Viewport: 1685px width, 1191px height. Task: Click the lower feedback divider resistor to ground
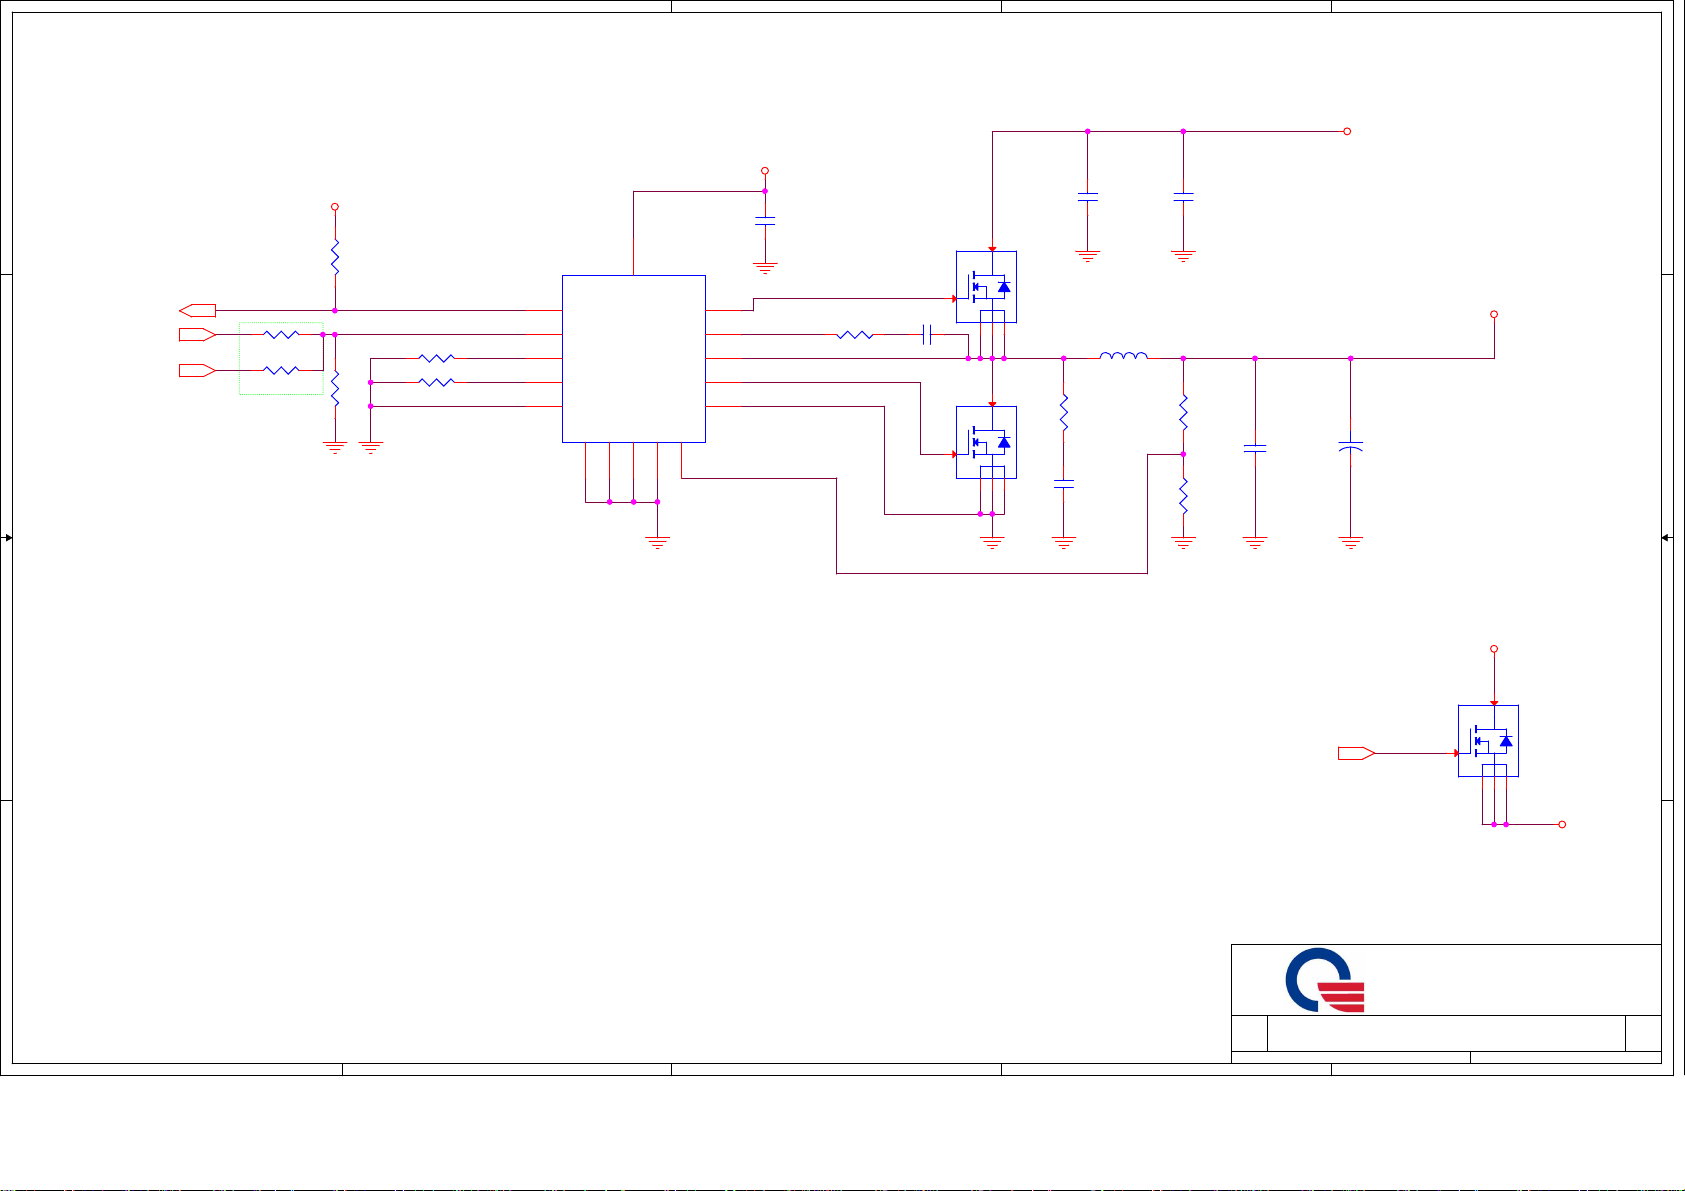coord(1183,496)
